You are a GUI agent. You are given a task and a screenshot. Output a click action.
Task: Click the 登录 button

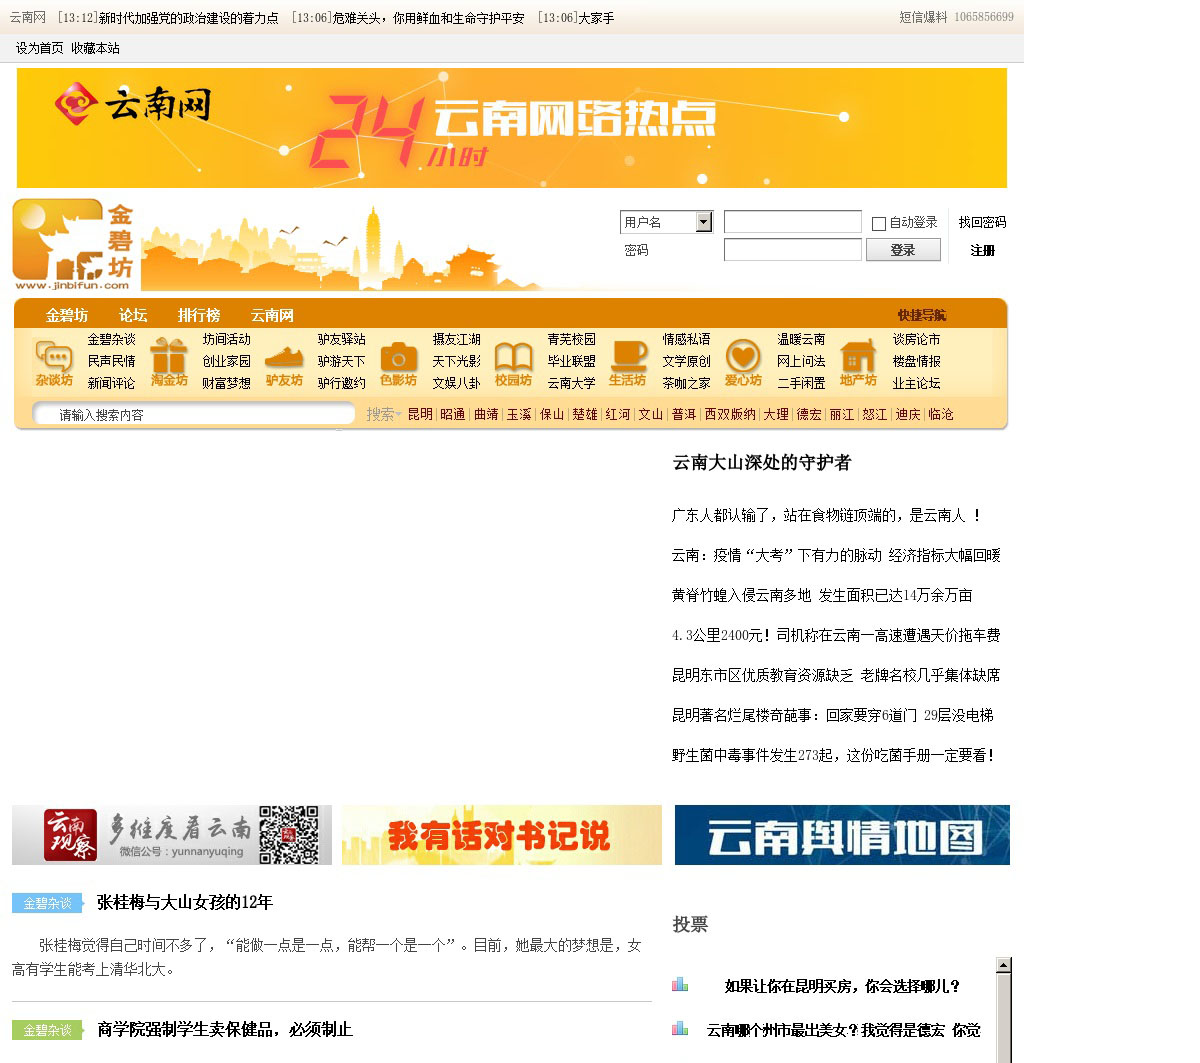[x=903, y=250]
